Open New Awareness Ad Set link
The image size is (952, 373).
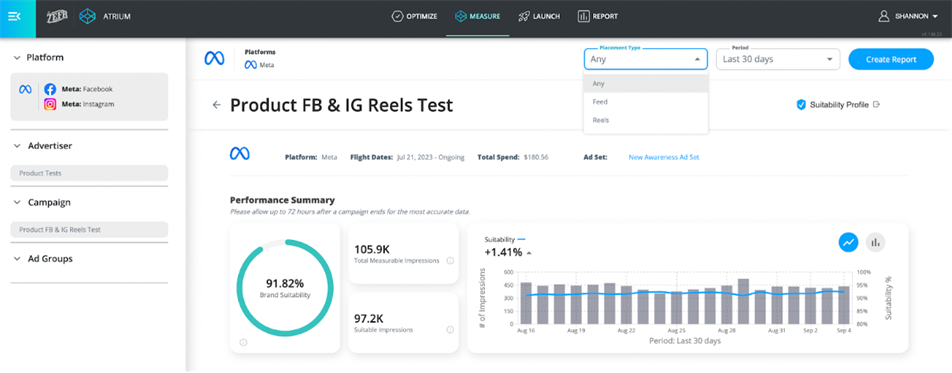coord(664,157)
